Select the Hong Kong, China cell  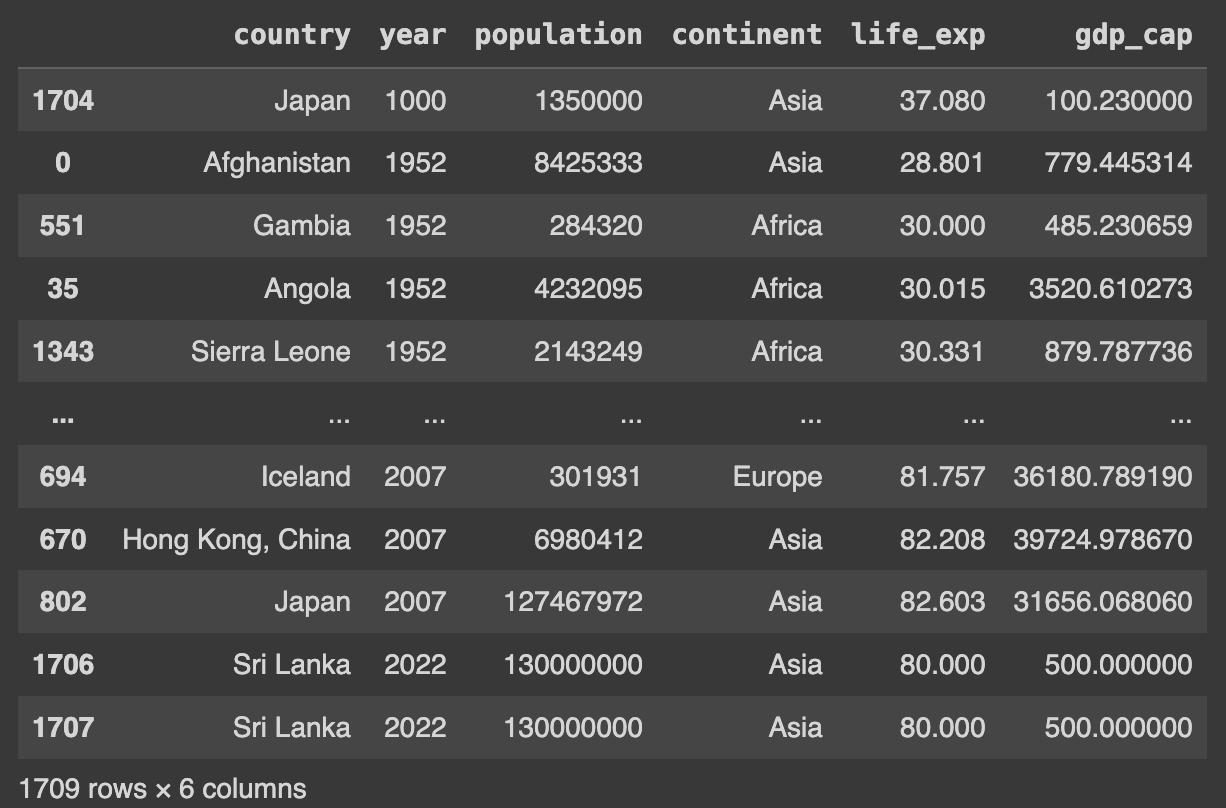[x=236, y=540]
